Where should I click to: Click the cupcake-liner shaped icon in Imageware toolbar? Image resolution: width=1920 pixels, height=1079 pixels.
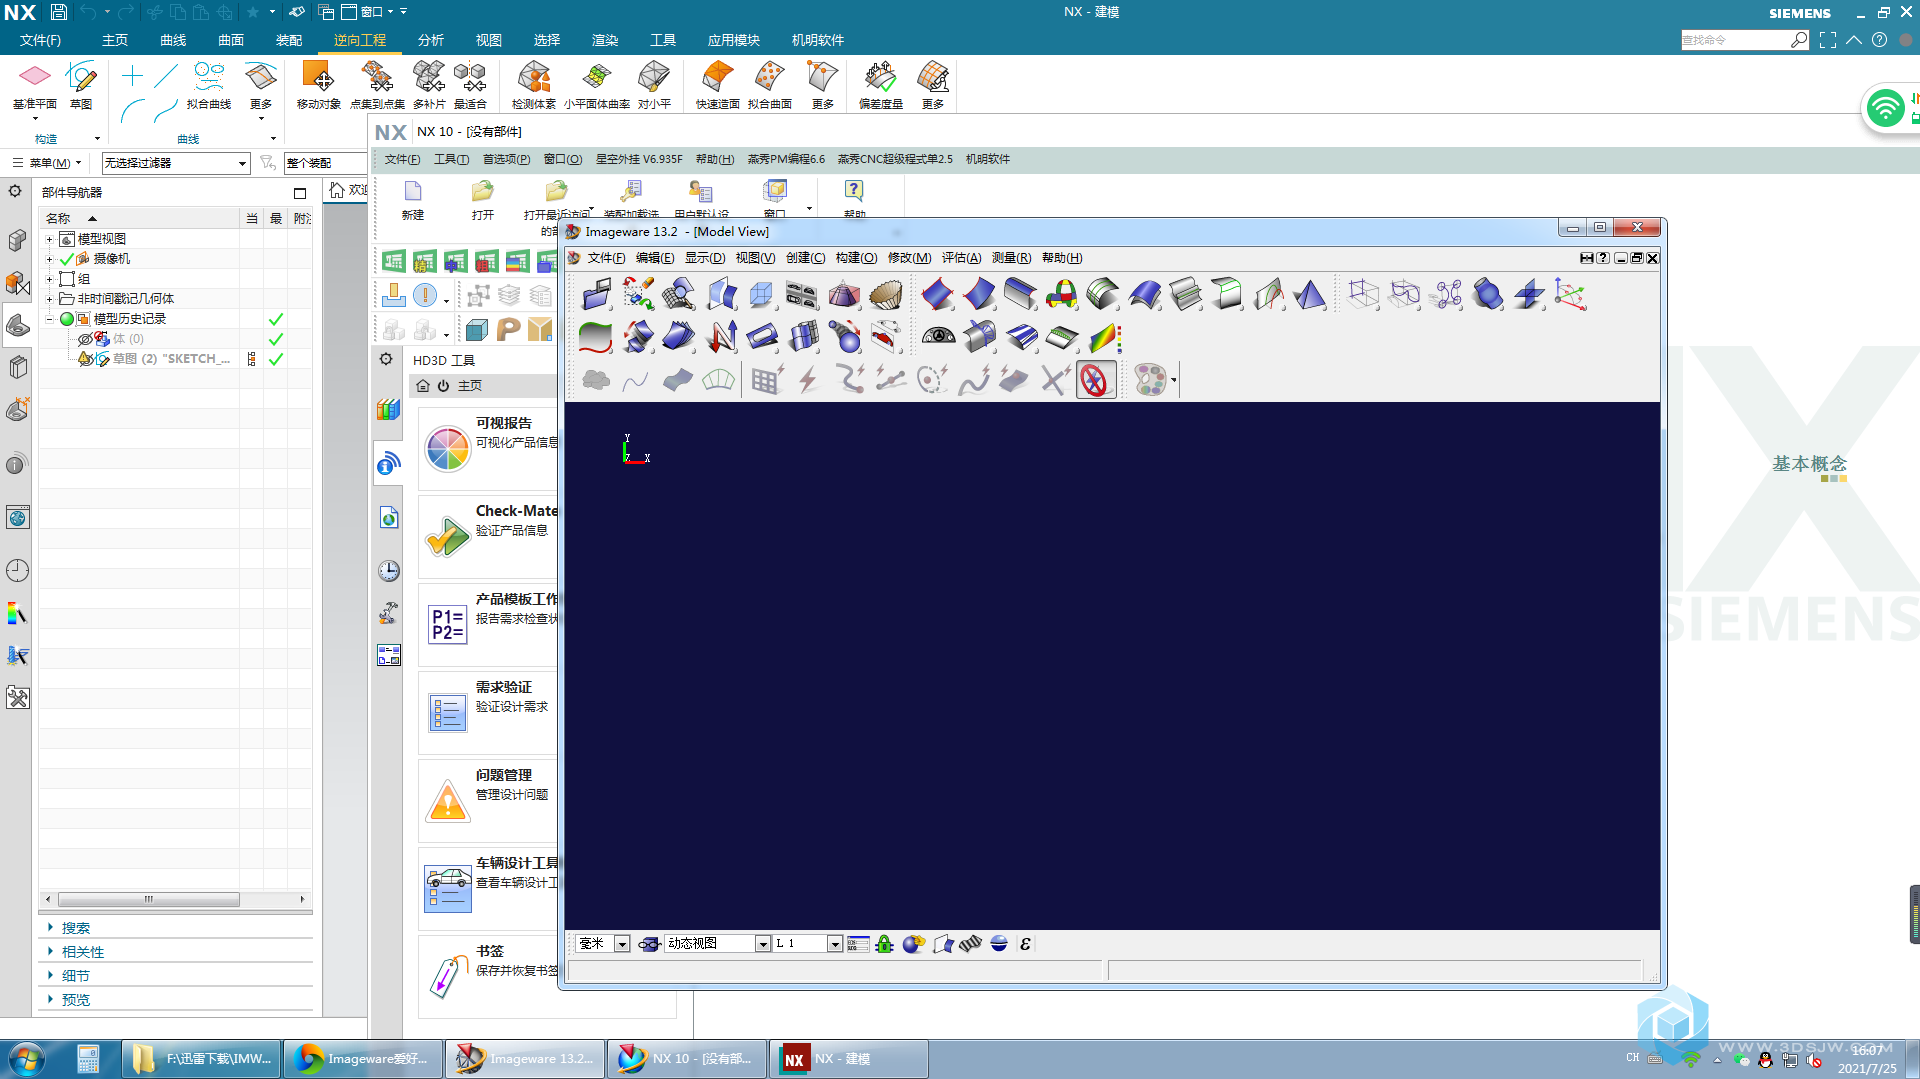tap(885, 295)
